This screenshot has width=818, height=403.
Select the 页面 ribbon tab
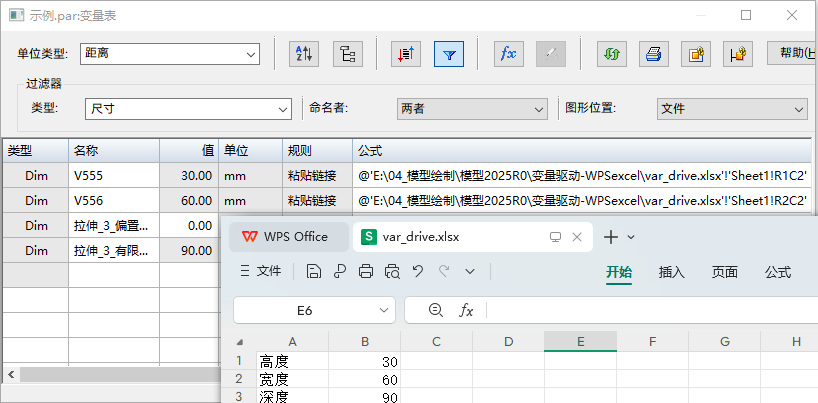[x=725, y=272]
